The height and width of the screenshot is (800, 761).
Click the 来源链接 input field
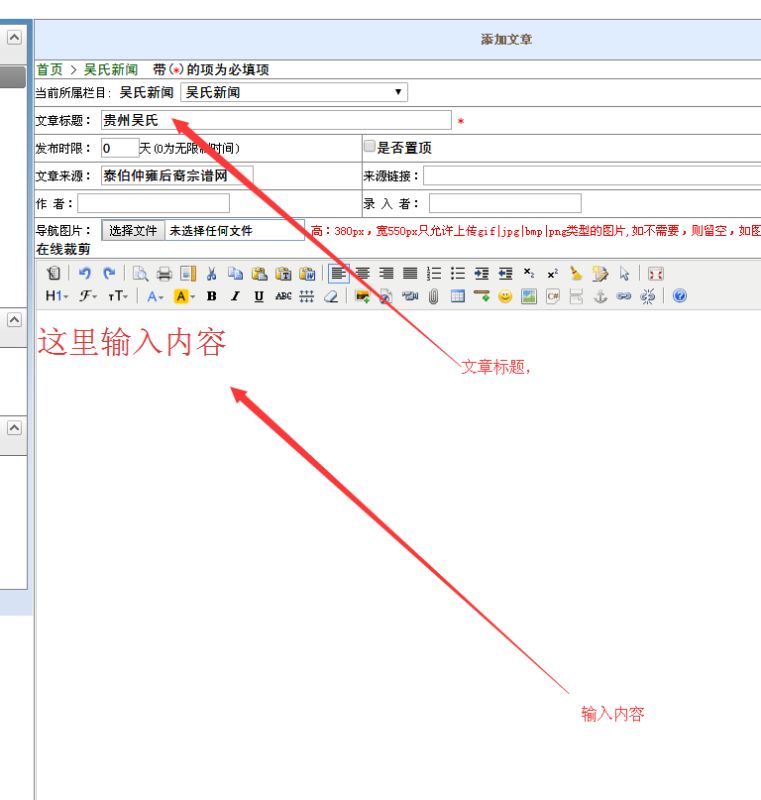click(x=590, y=176)
